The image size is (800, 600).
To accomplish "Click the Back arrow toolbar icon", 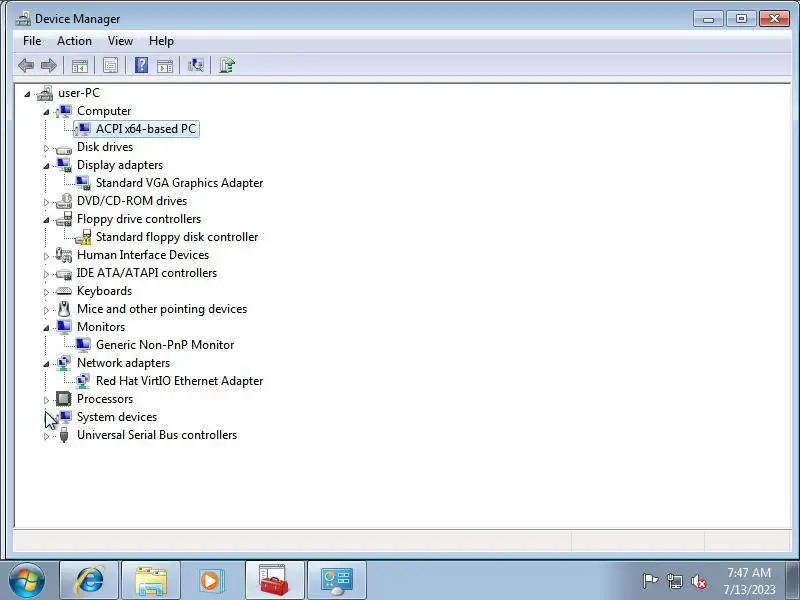I will click(x=26, y=65).
